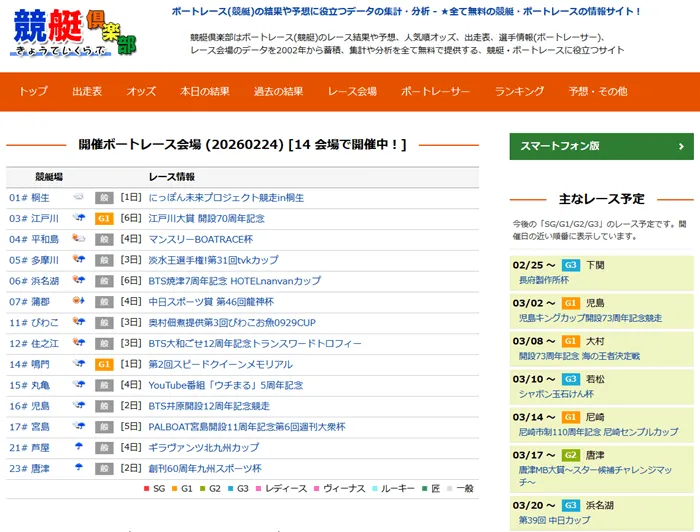Open the 江戸川大賞 開設70周年記念 race link
This screenshot has height=532, width=700.
point(206,218)
